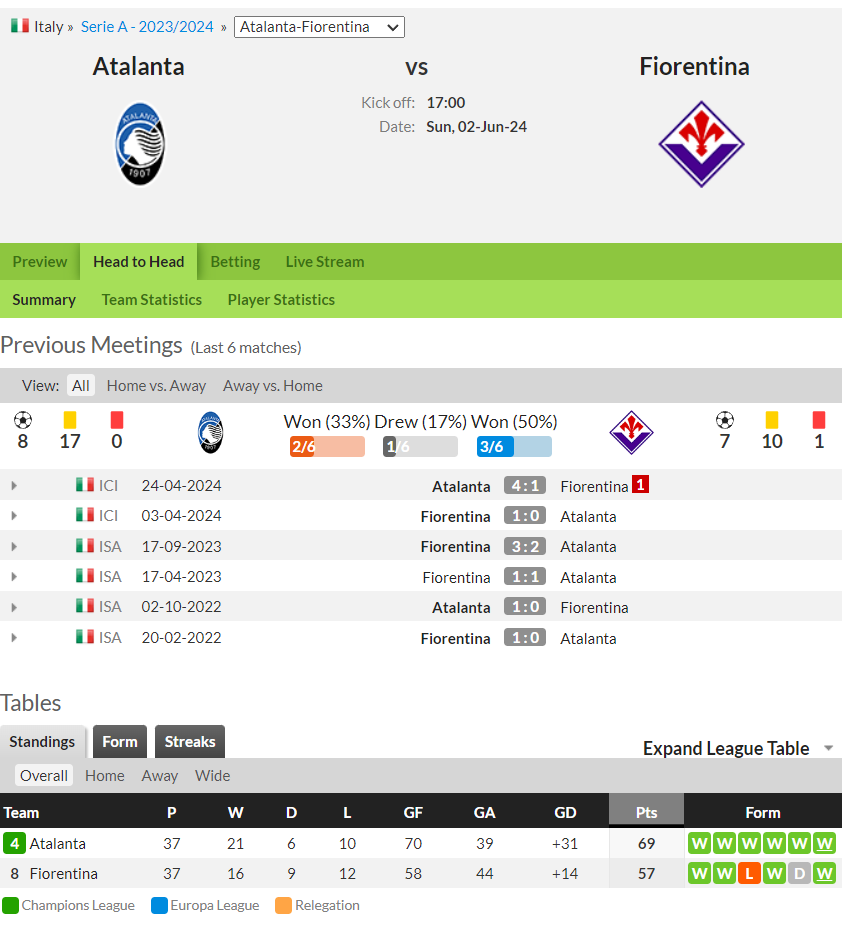
Task: Open the Team Statistics sub-tab
Action: pos(152,299)
